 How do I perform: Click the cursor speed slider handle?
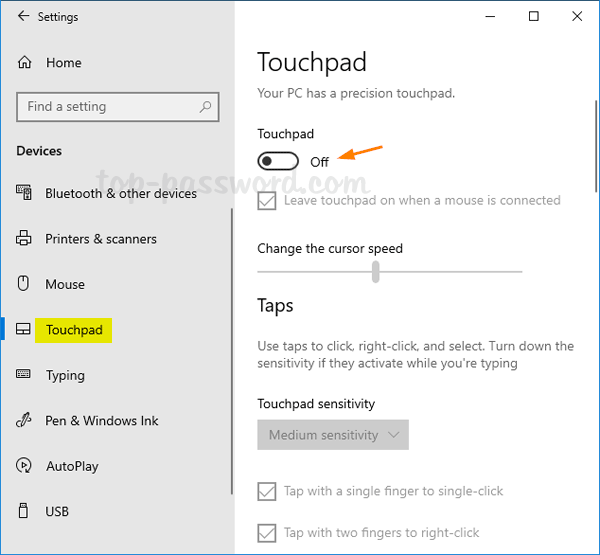(x=376, y=271)
